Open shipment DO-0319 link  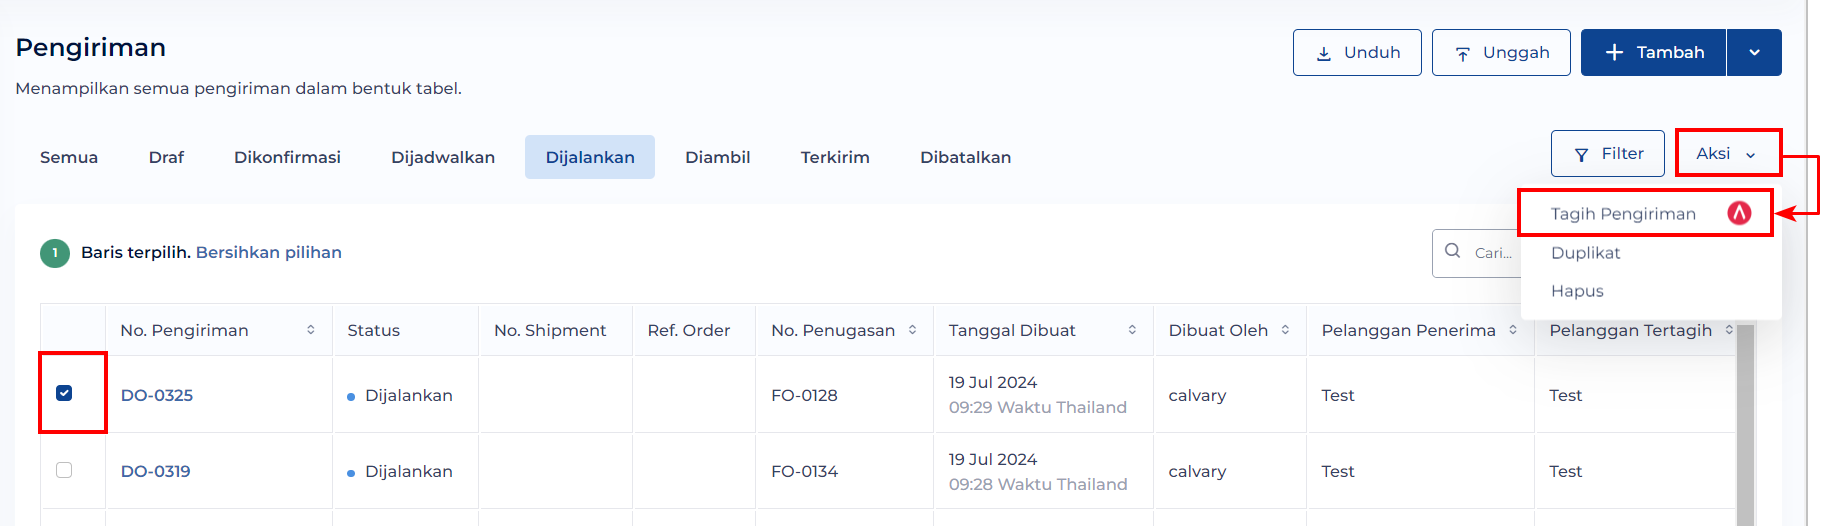coord(156,471)
